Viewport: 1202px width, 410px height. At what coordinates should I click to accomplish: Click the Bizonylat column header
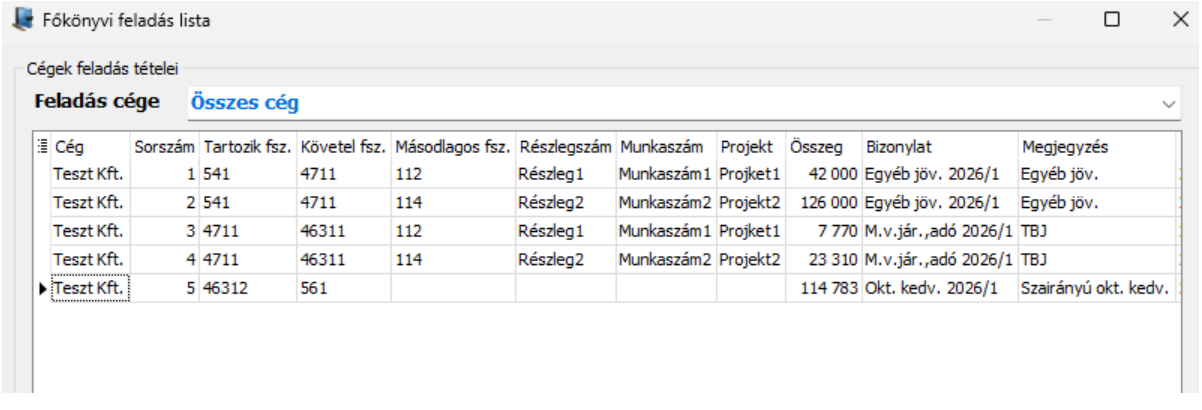click(x=939, y=147)
